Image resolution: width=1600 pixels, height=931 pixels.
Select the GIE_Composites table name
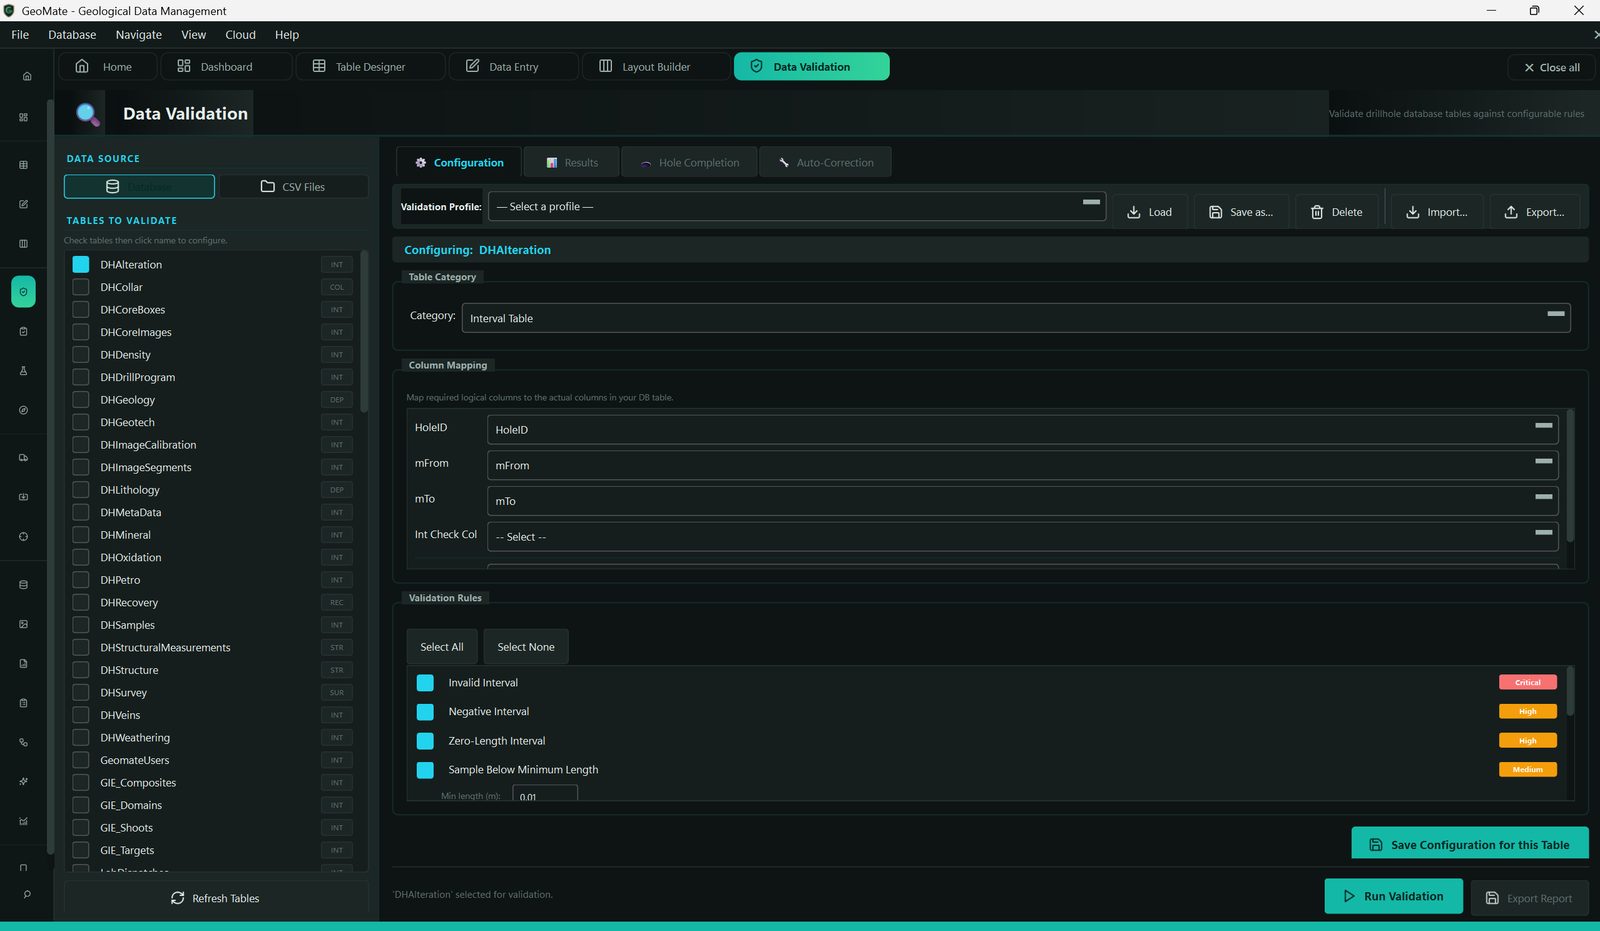coord(138,783)
